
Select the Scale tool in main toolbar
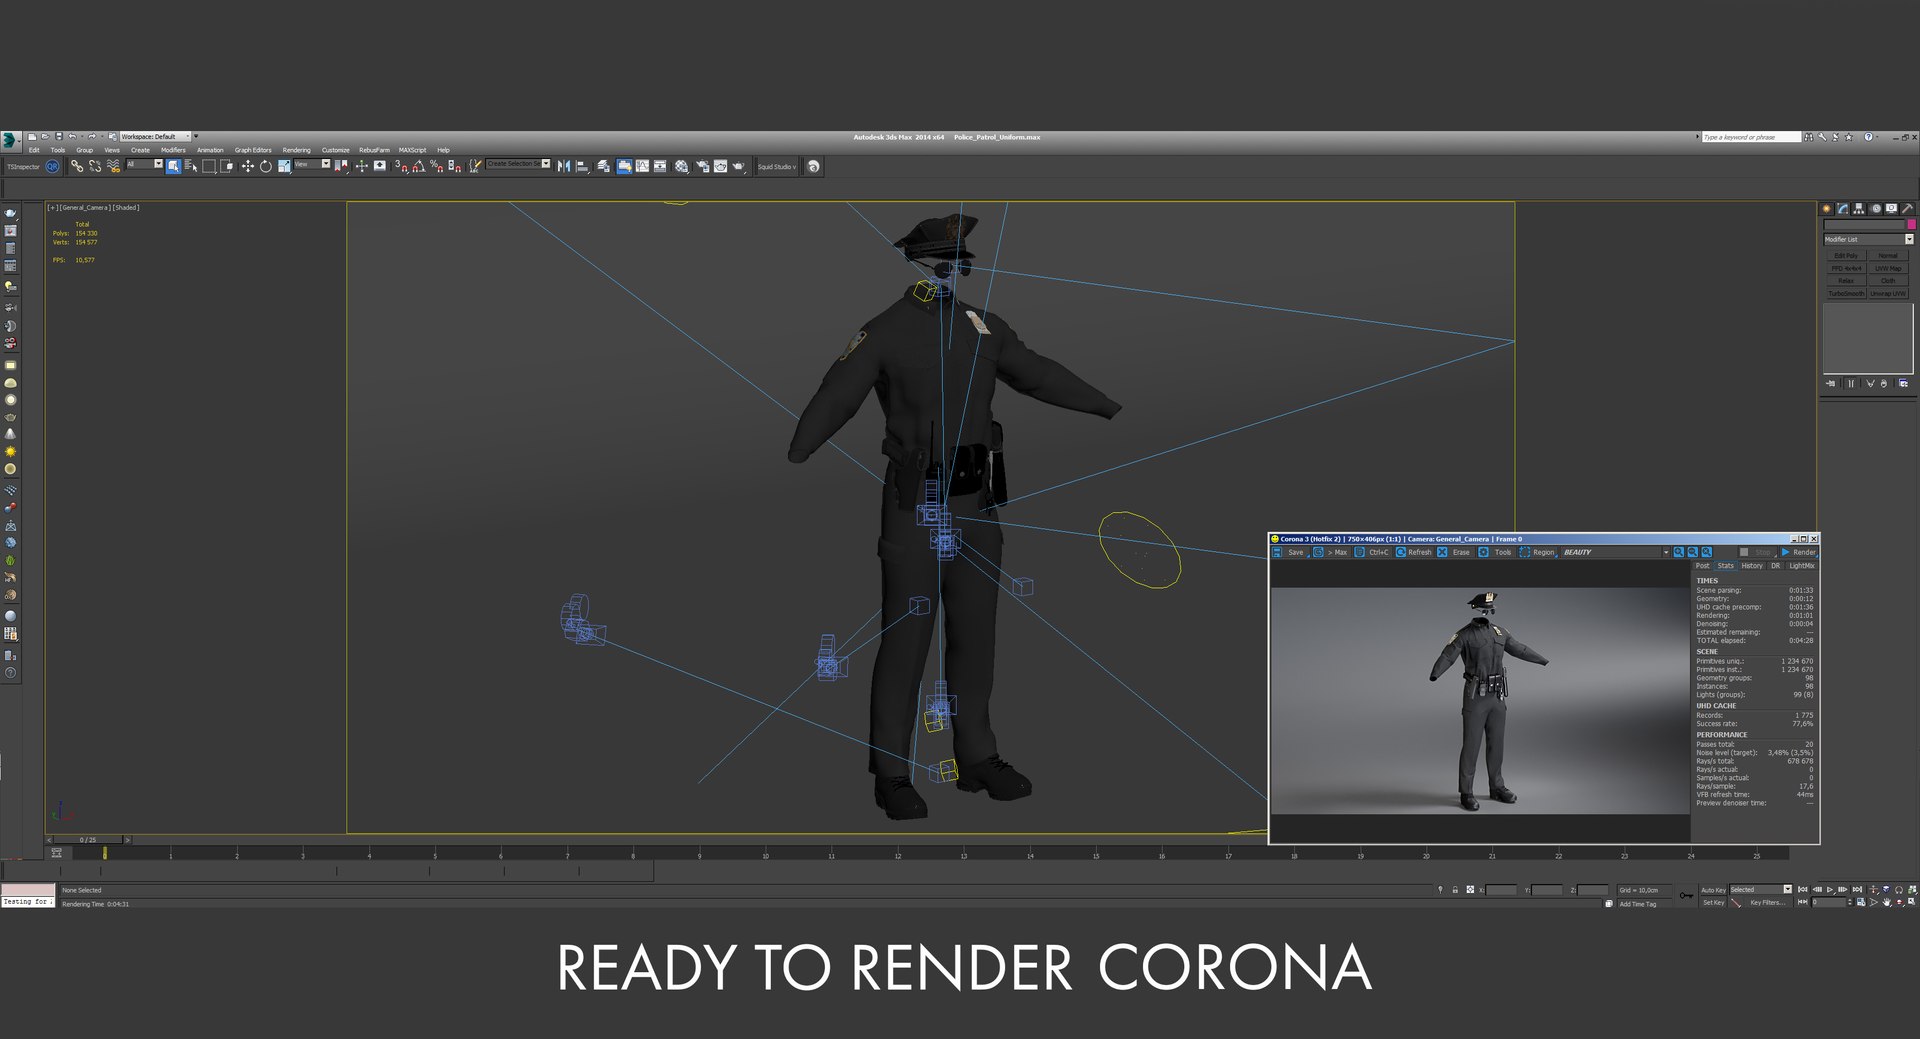tap(285, 166)
